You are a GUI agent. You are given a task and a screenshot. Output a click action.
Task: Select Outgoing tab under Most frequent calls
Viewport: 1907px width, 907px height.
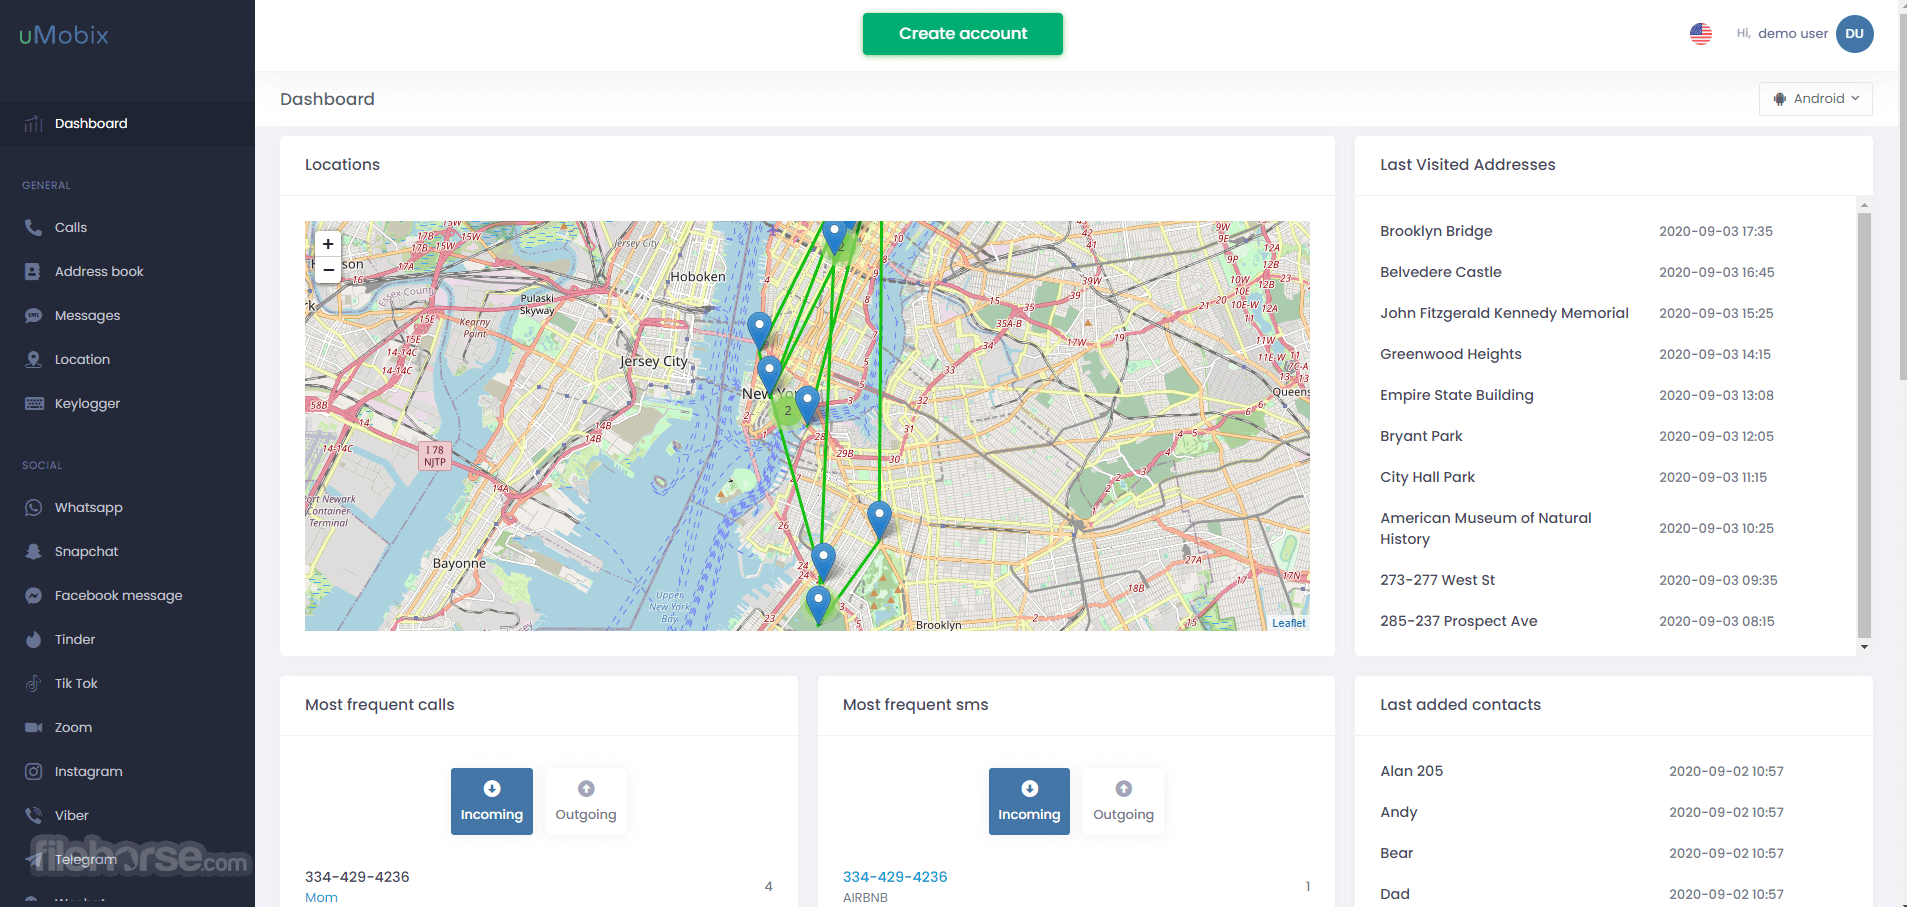point(586,801)
